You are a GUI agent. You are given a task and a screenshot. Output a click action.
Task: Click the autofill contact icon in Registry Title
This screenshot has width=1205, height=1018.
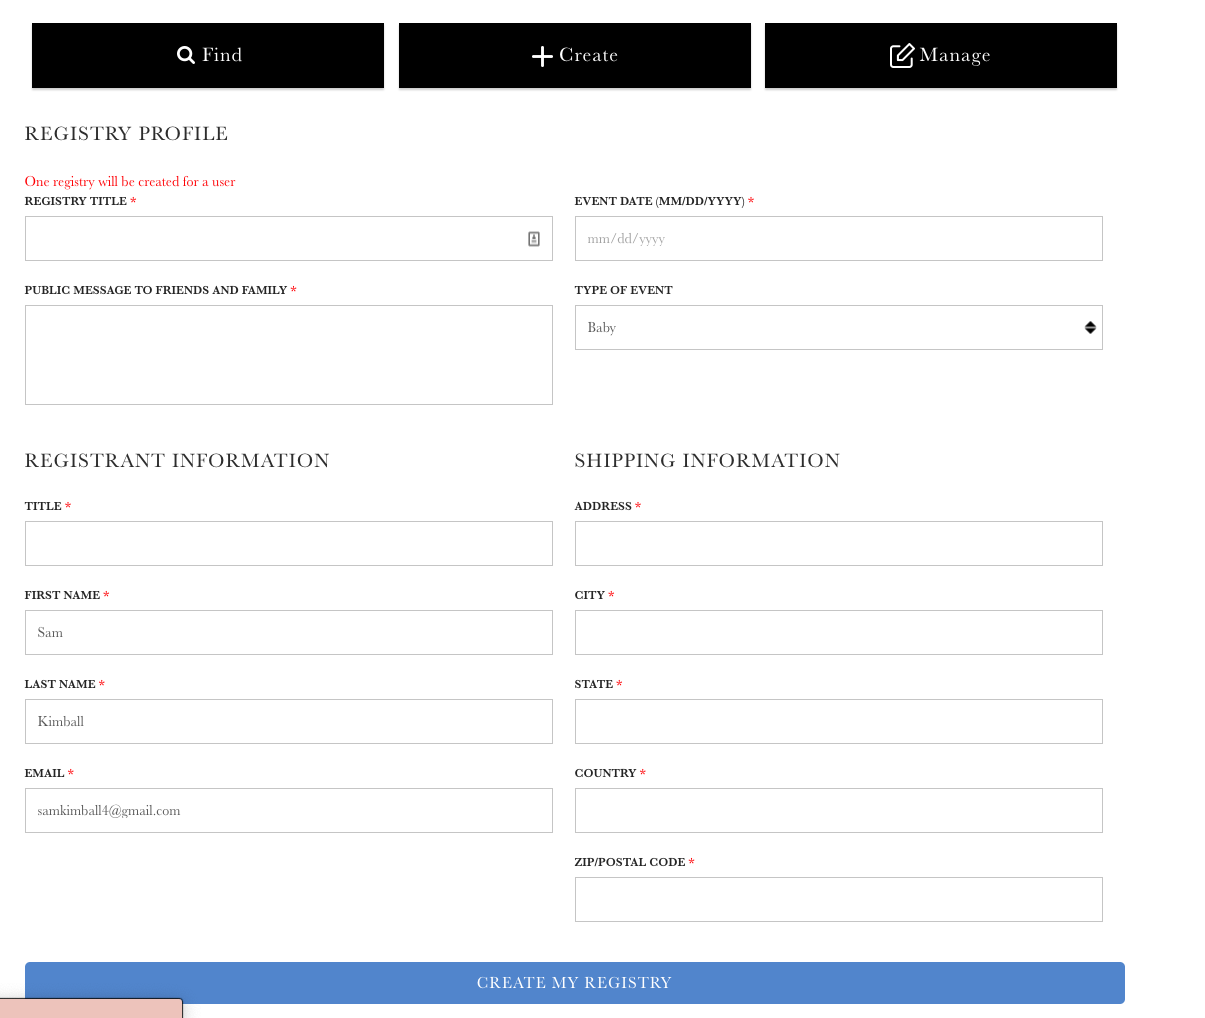click(534, 239)
